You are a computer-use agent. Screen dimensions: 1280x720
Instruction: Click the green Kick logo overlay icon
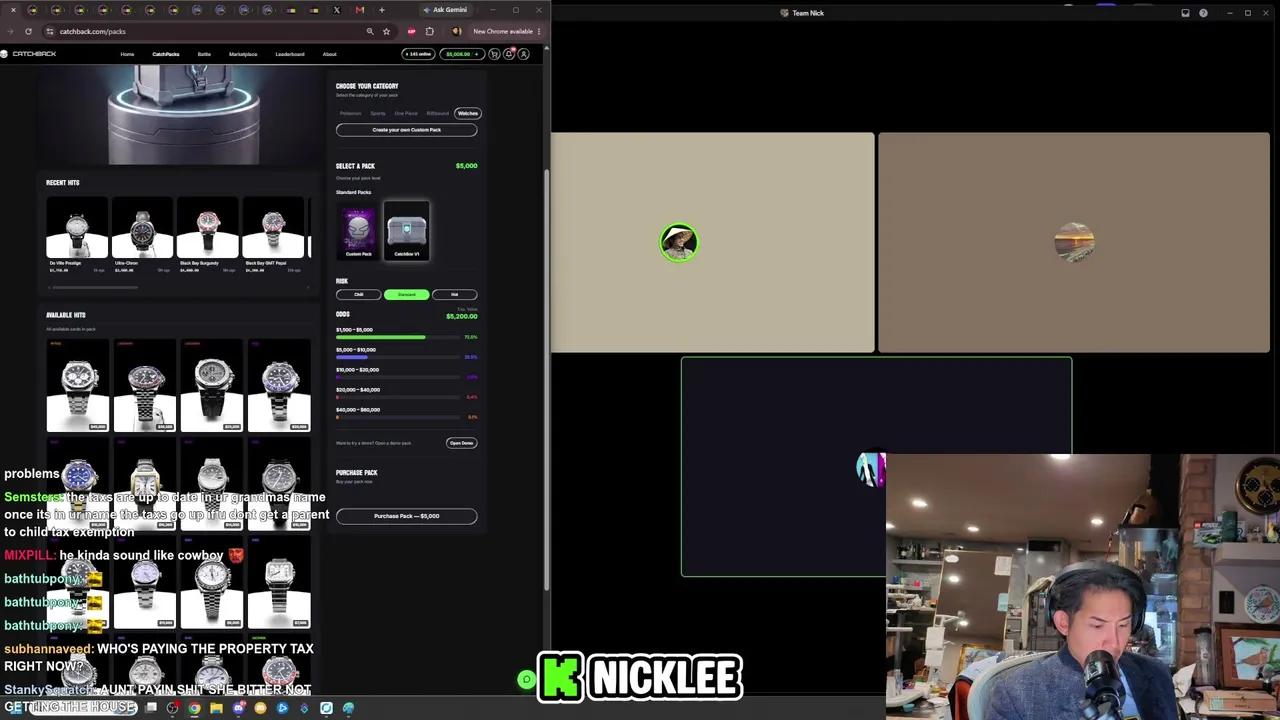(560, 678)
